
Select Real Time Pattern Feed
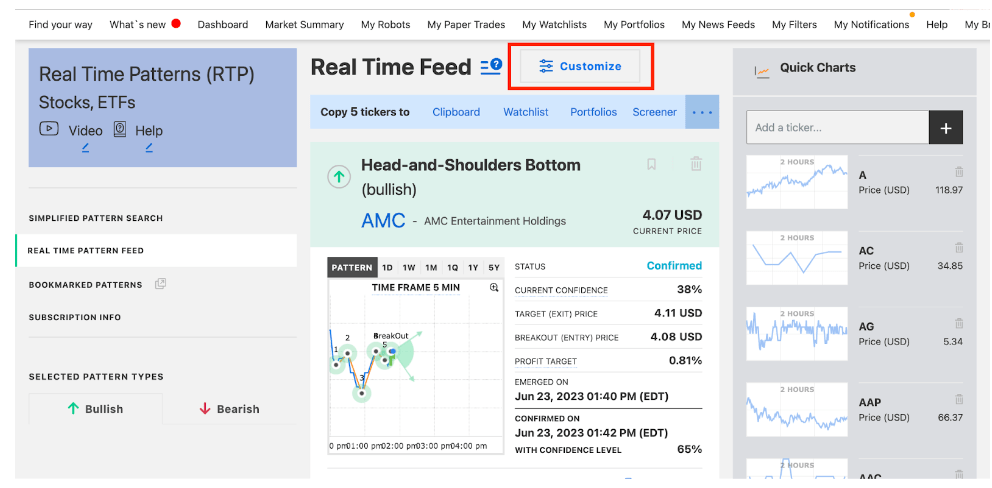tap(156, 251)
